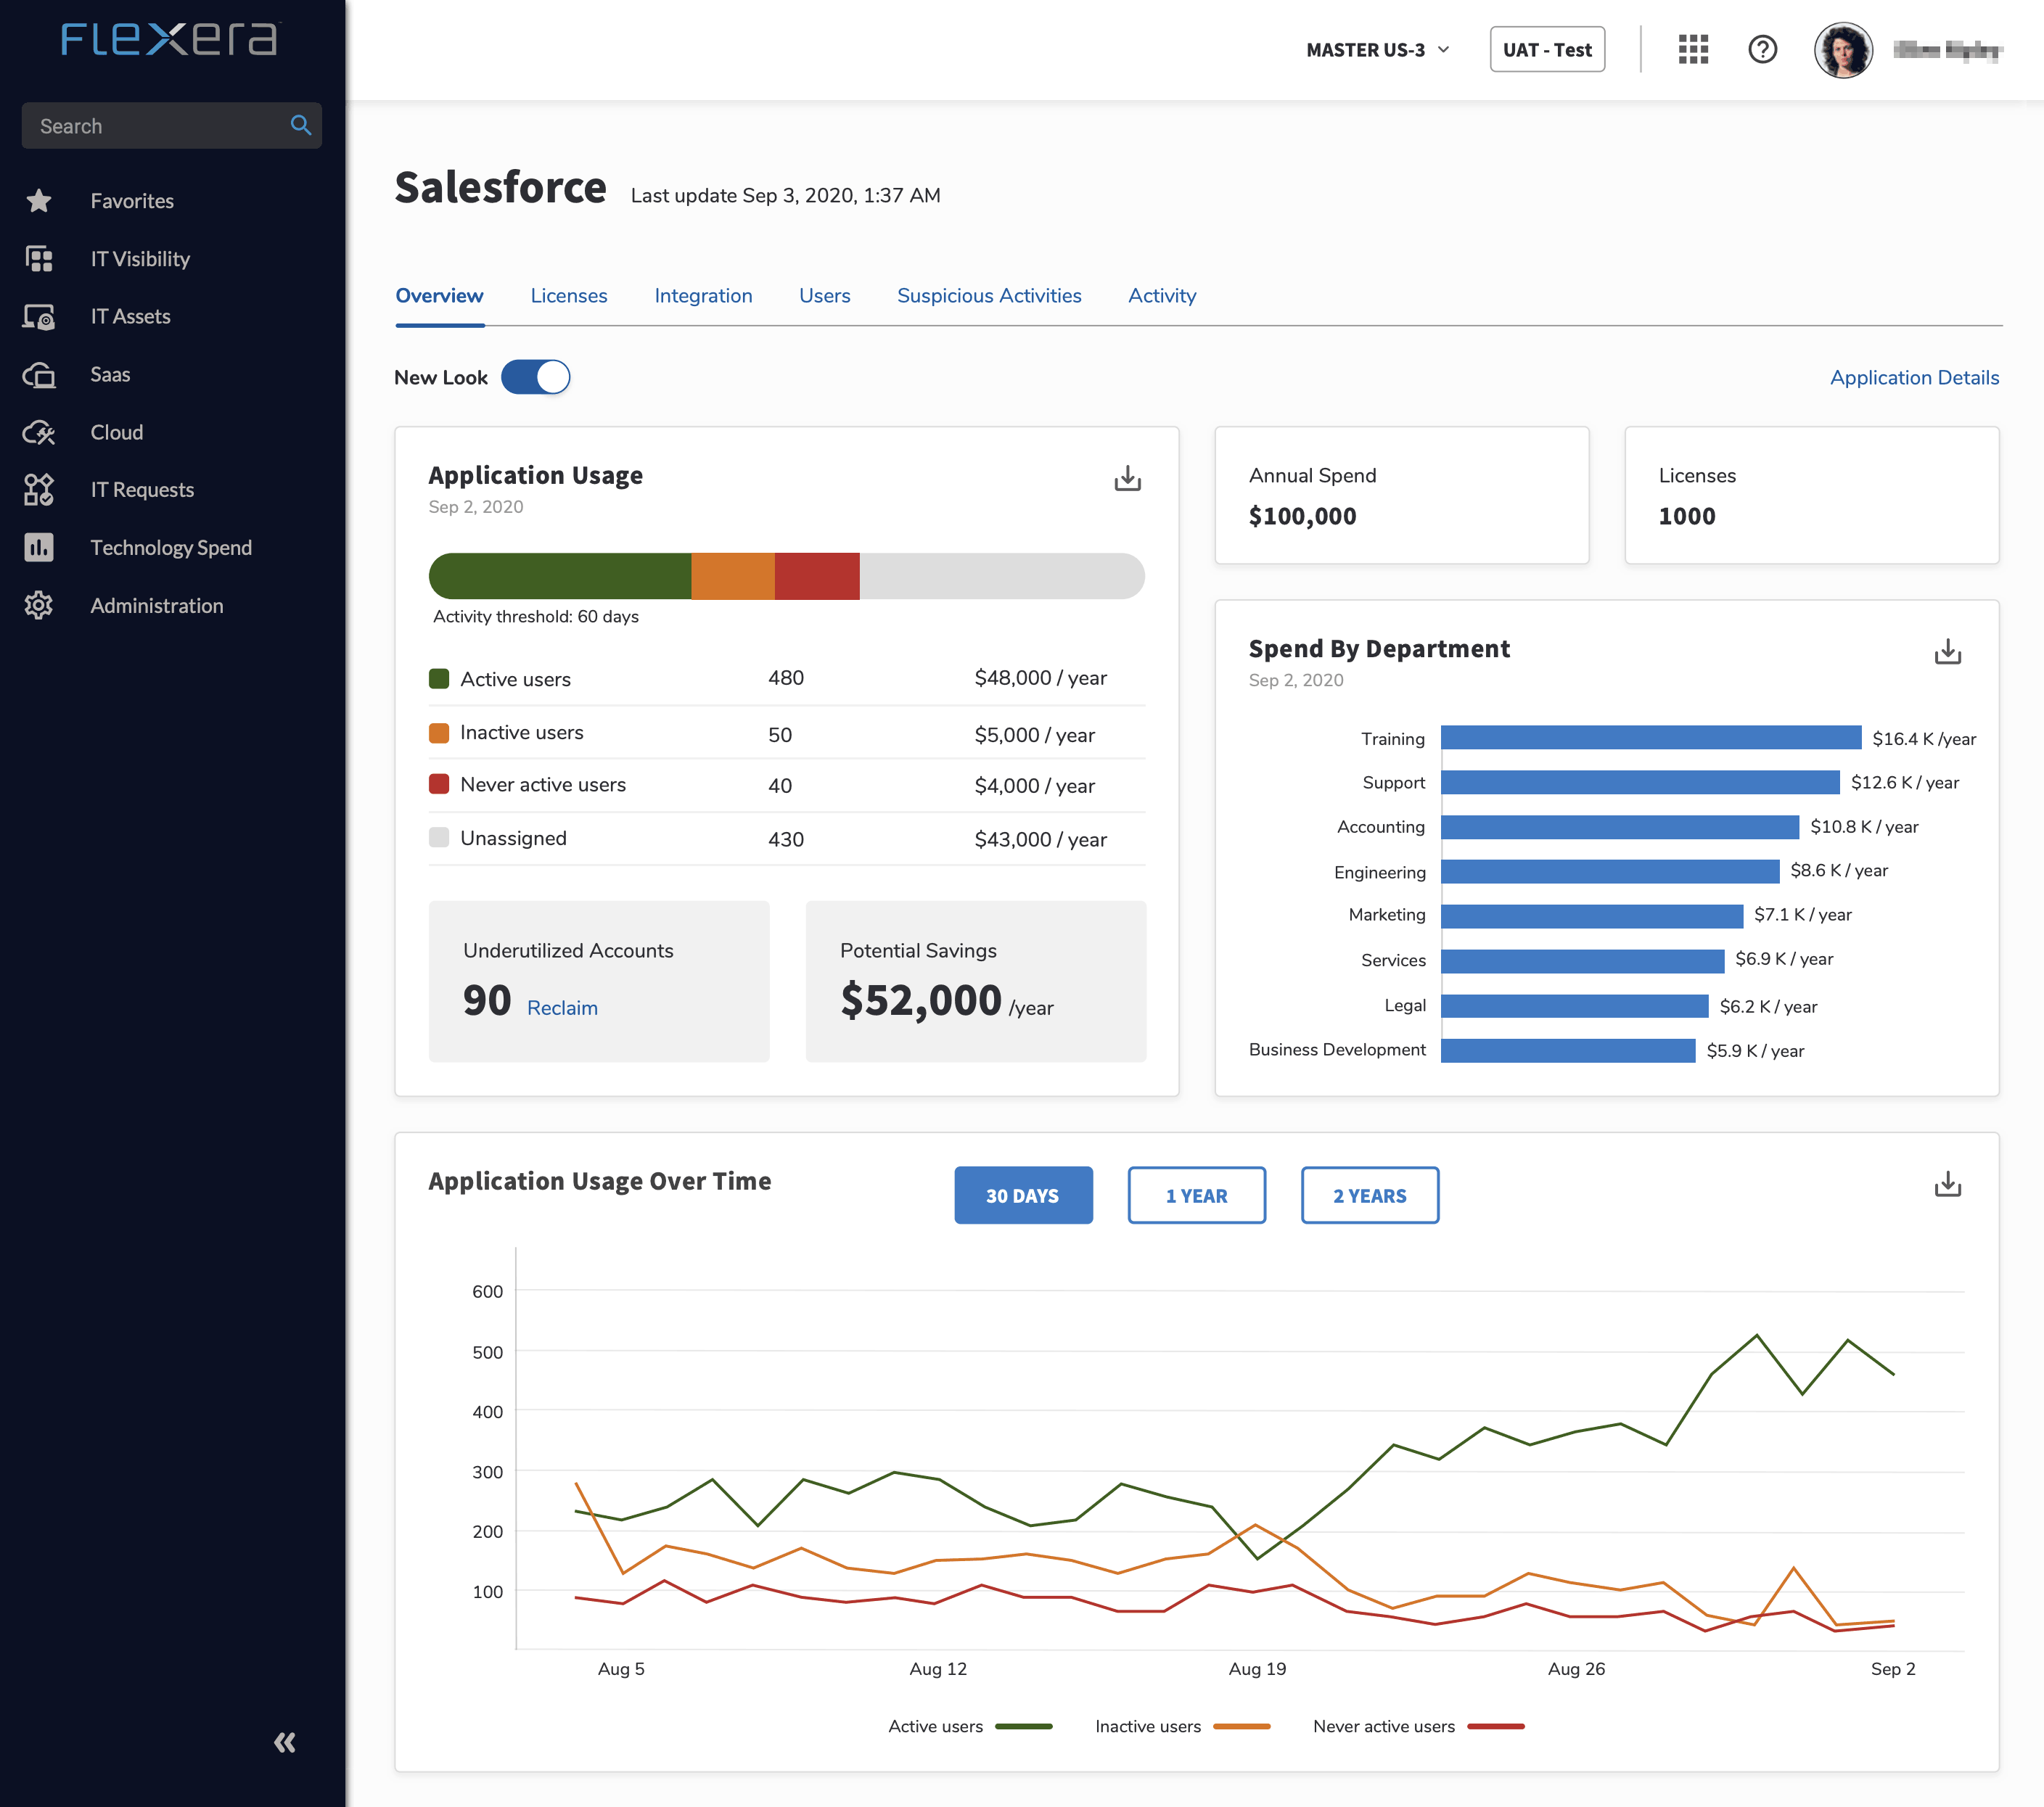This screenshot has height=1807, width=2044.
Task: Download Application Usage Over Time chart
Action: point(1948,1185)
